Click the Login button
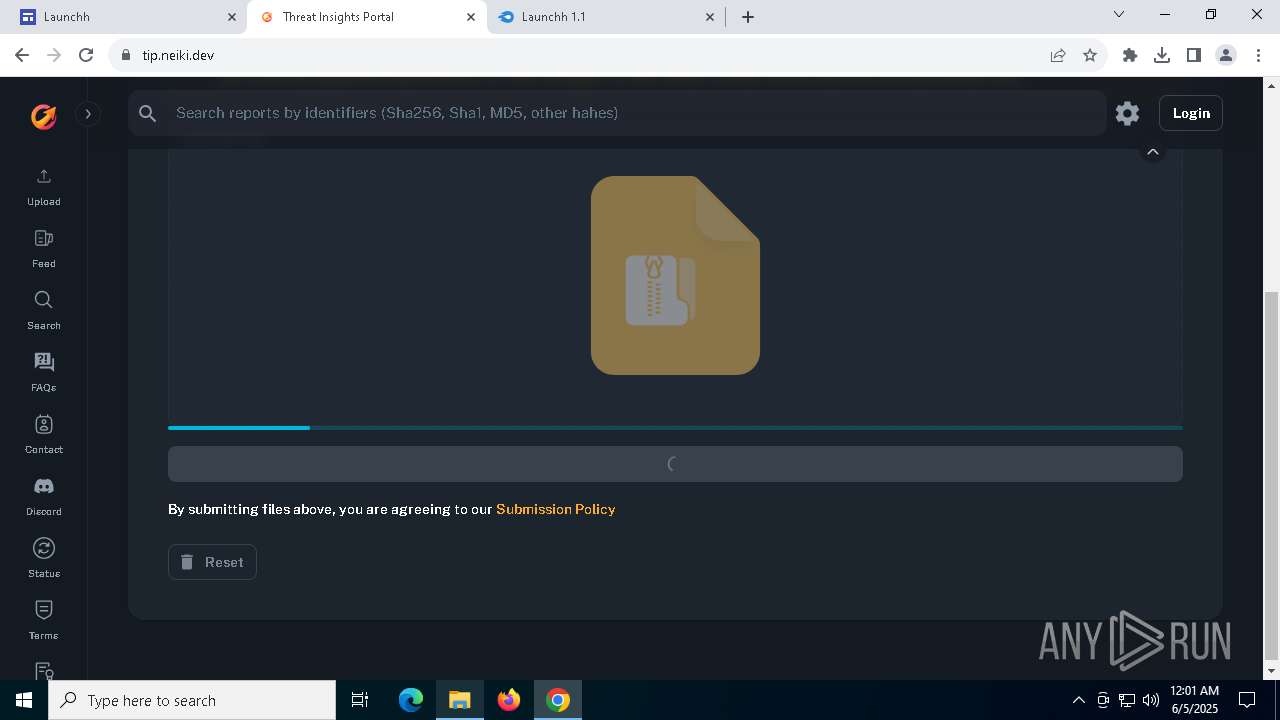The width and height of the screenshot is (1280, 720). tap(1191, 113)
